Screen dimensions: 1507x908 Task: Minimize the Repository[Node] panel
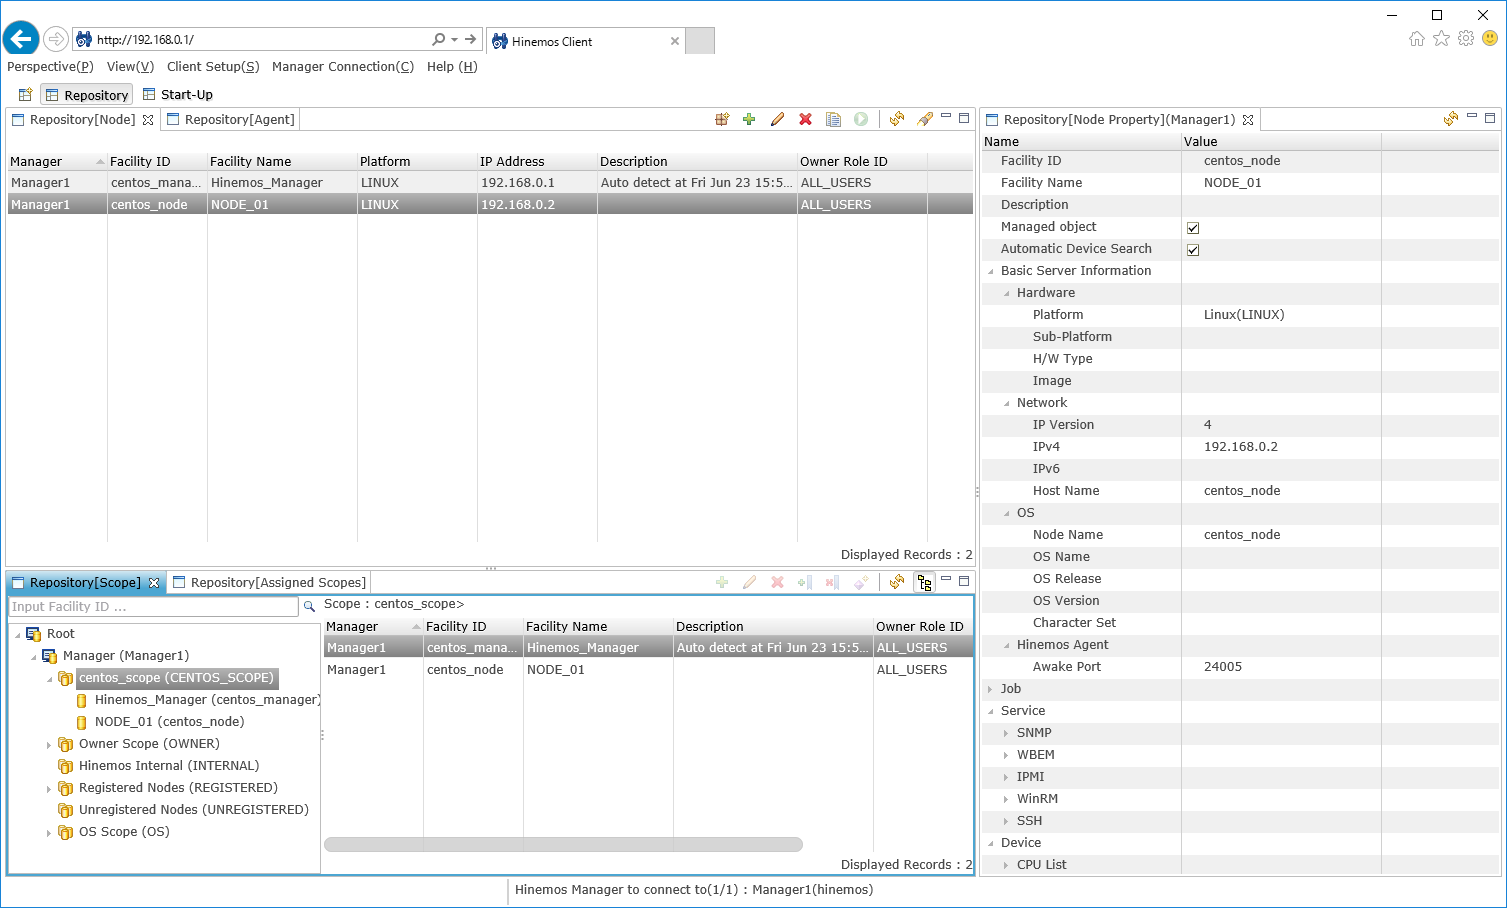(x=946, y=117)
